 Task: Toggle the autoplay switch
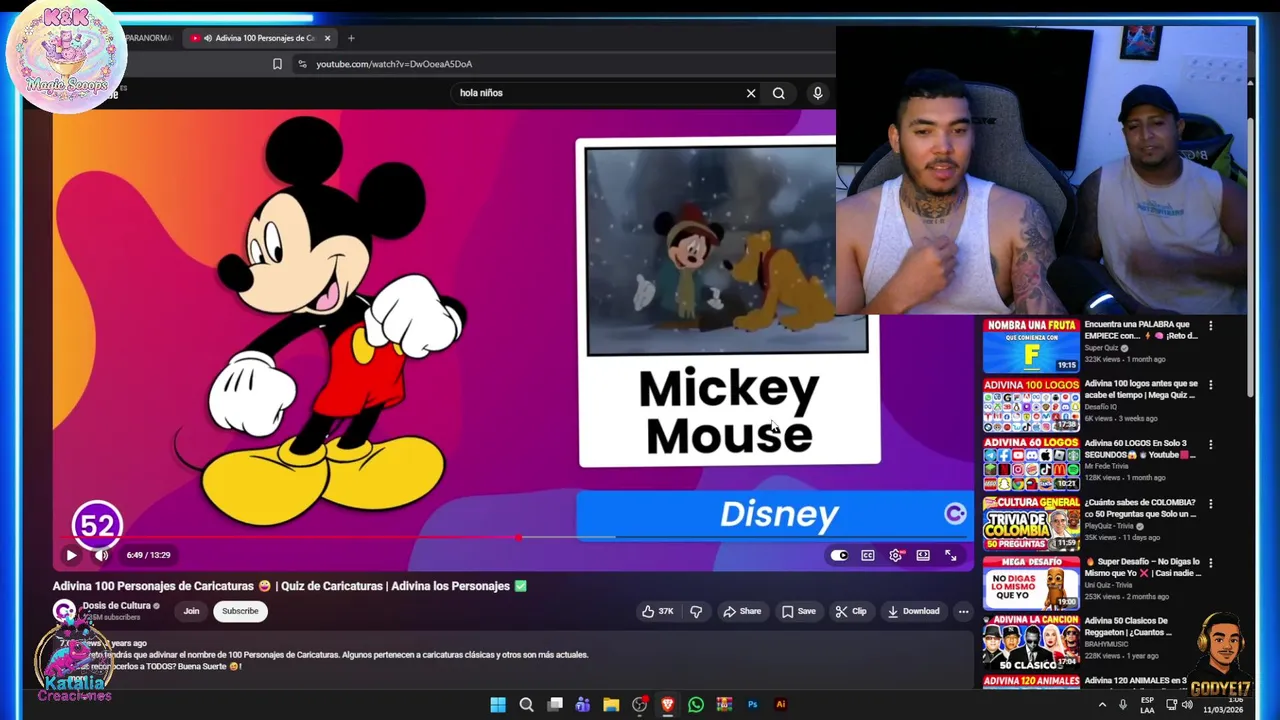(839, 555)
